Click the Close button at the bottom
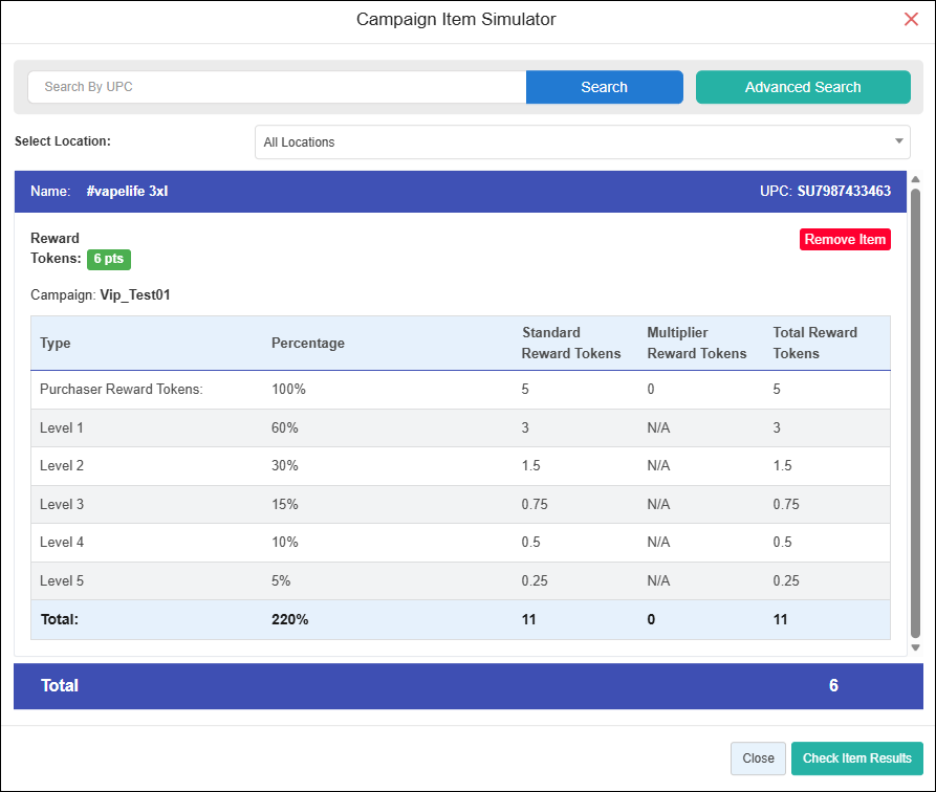 [x=757, y=758]
